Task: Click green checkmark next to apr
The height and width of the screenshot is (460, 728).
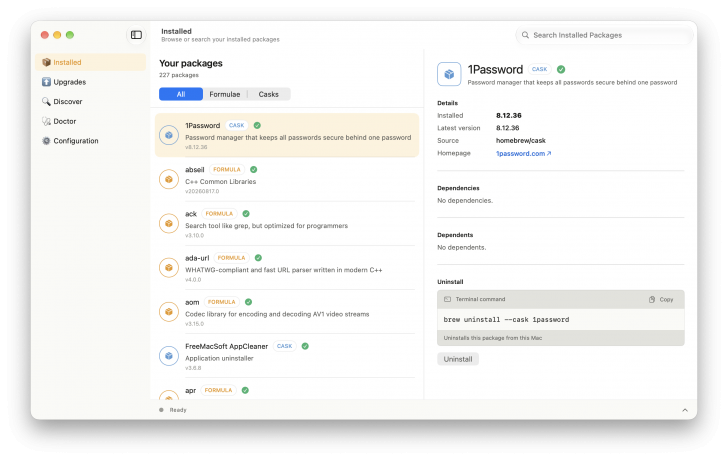Action: [245, 390]
